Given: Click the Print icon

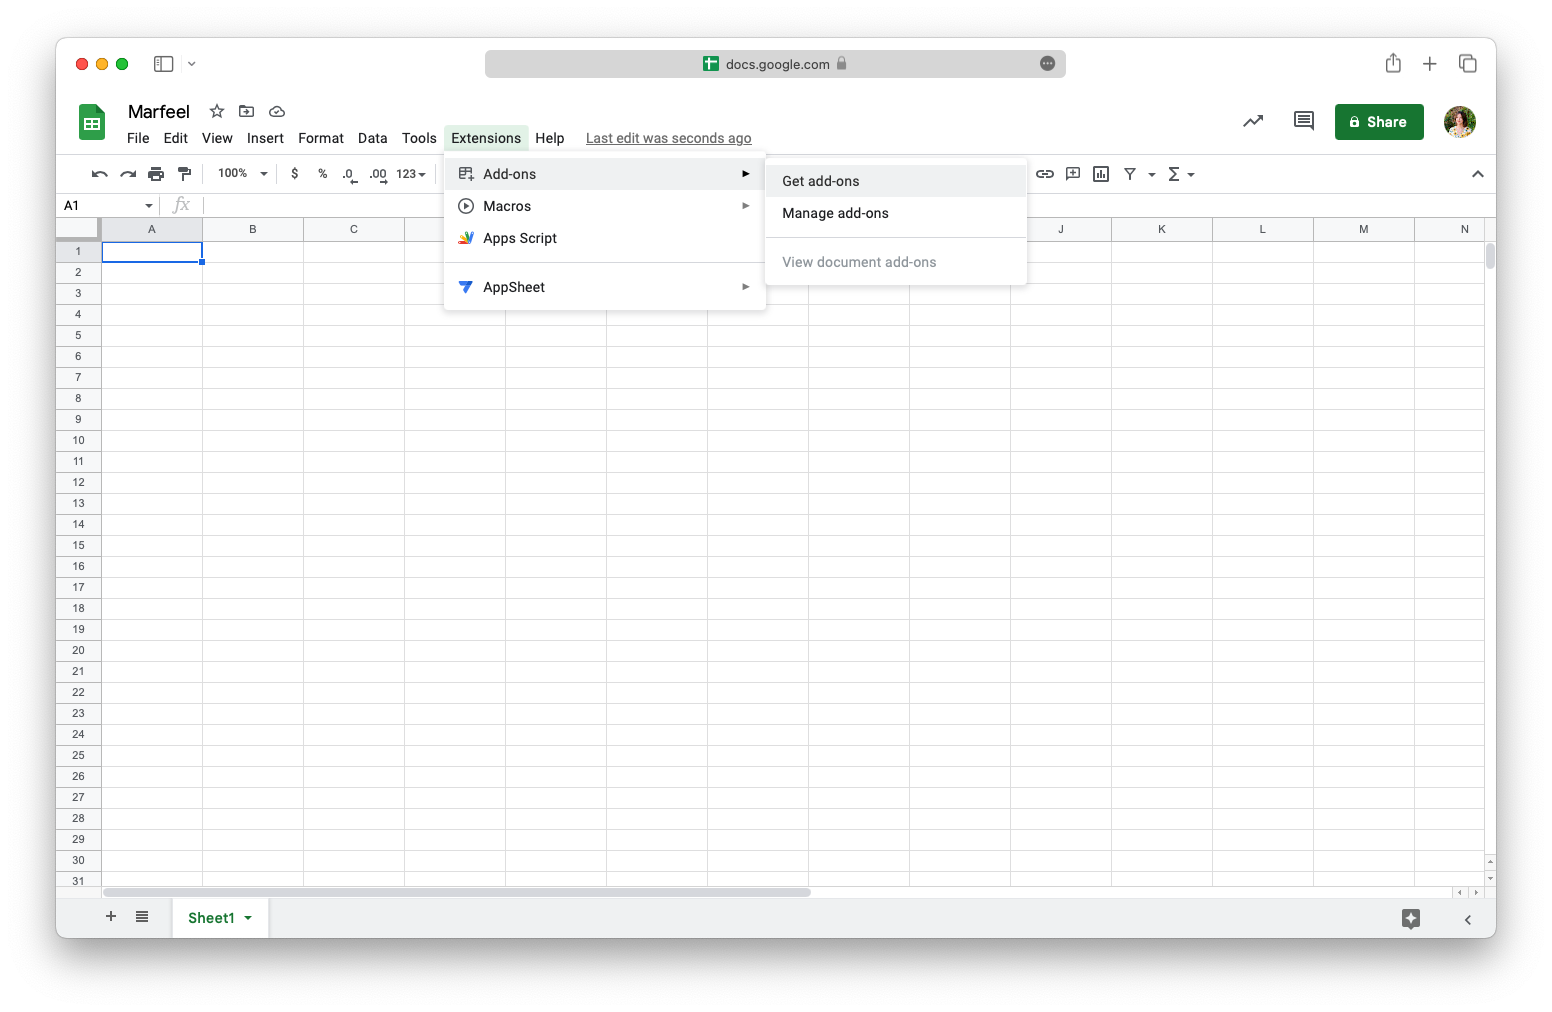Looking at the screenshot, I should [156, 173].
